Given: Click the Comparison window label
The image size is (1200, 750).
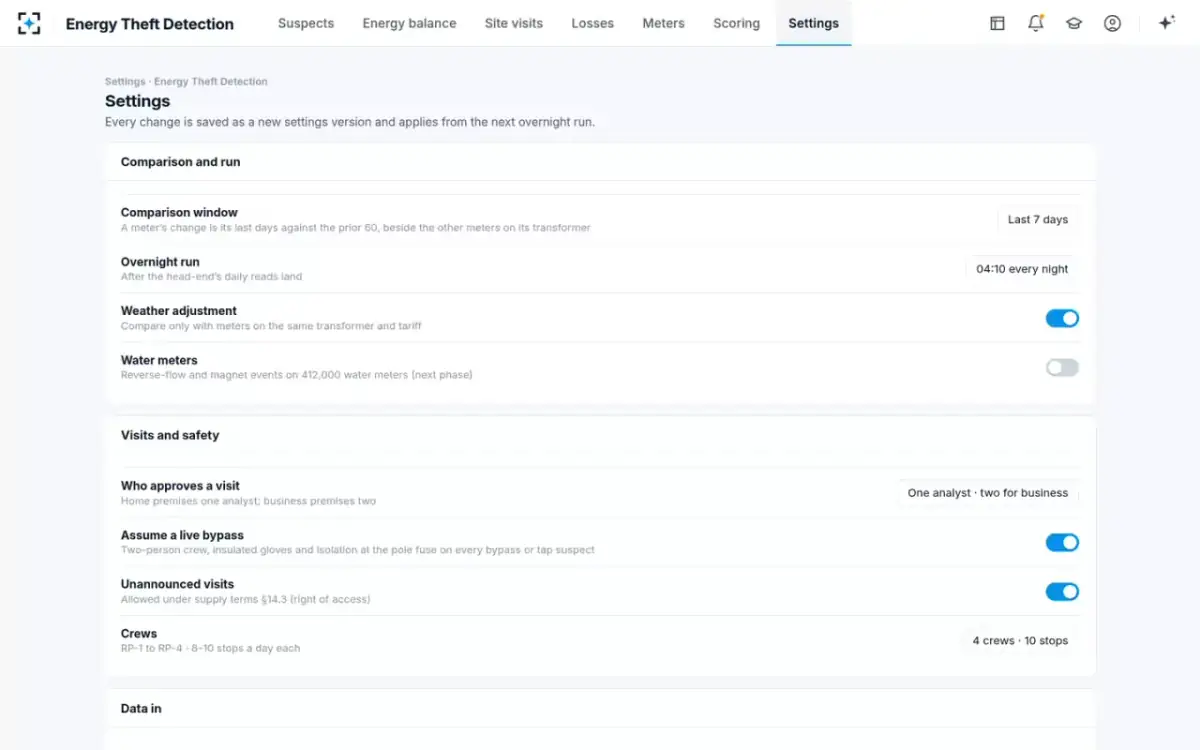Looking at the screenshot, I should 179,212.
